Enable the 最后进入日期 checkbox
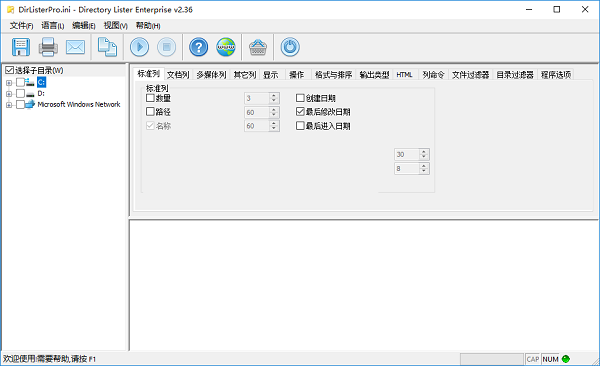600x366 pixels. 300,126
